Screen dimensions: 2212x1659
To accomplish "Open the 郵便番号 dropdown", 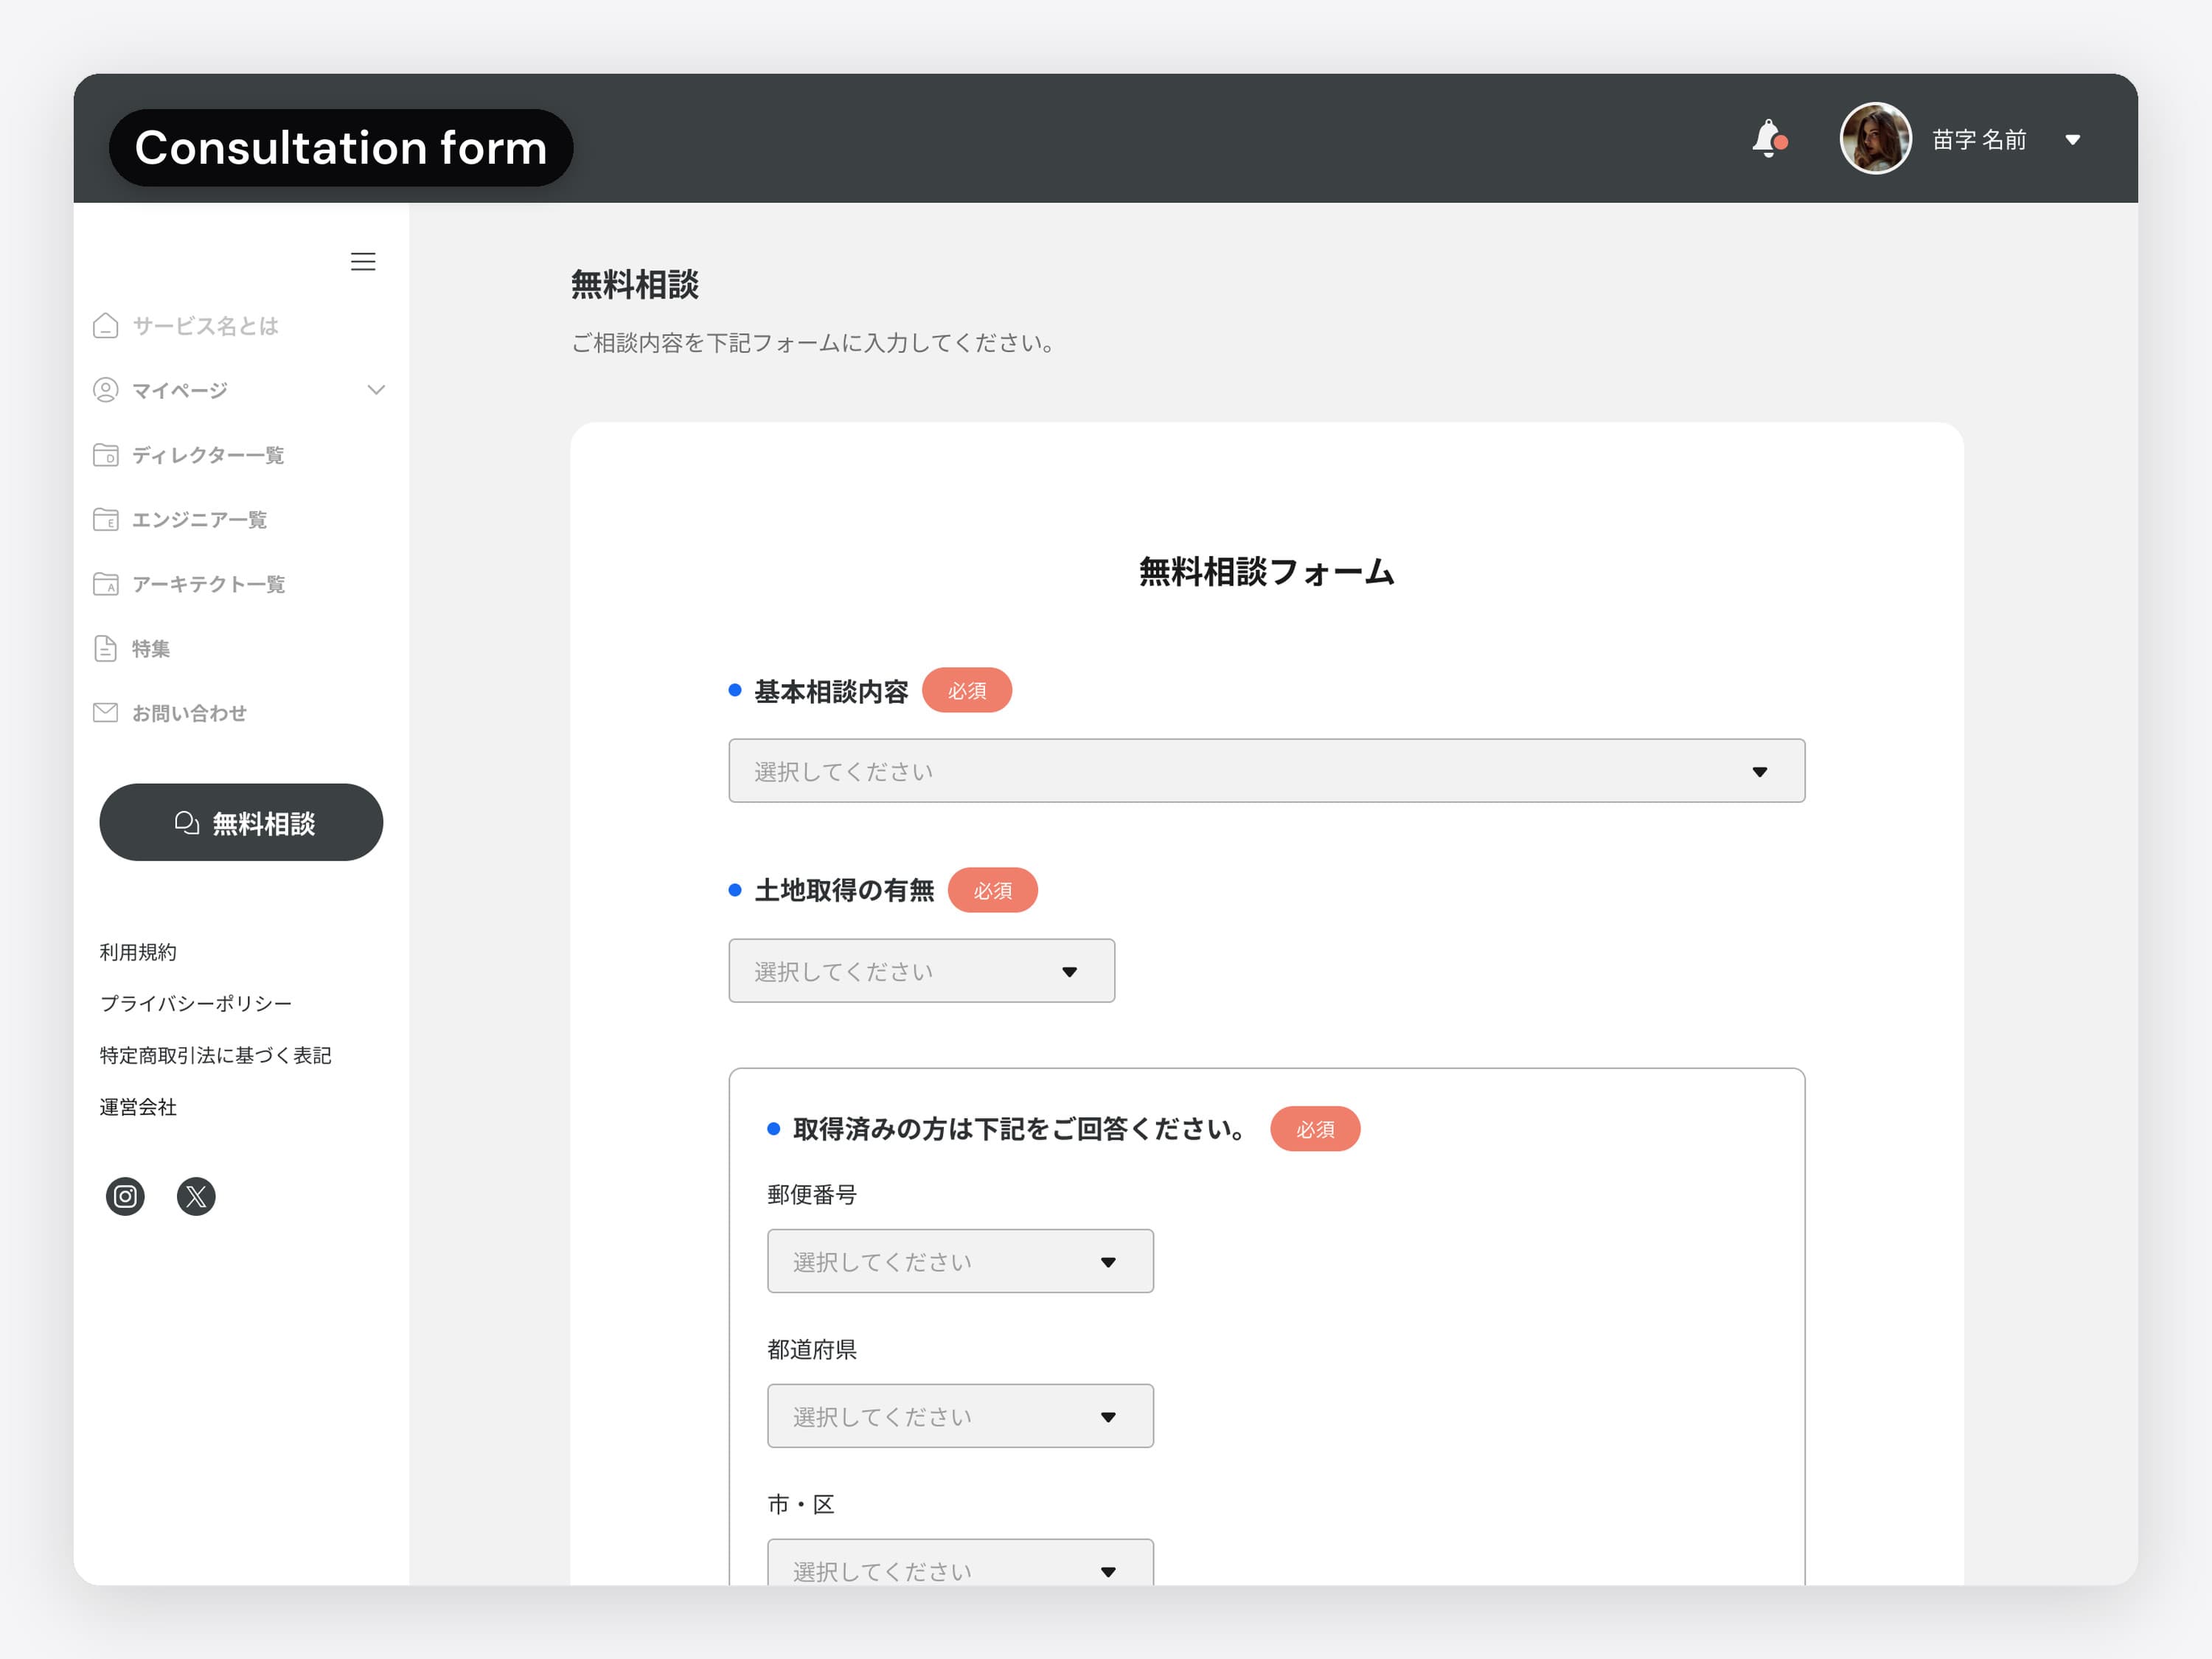I will pyautogui.click(x=960, y=1261).
